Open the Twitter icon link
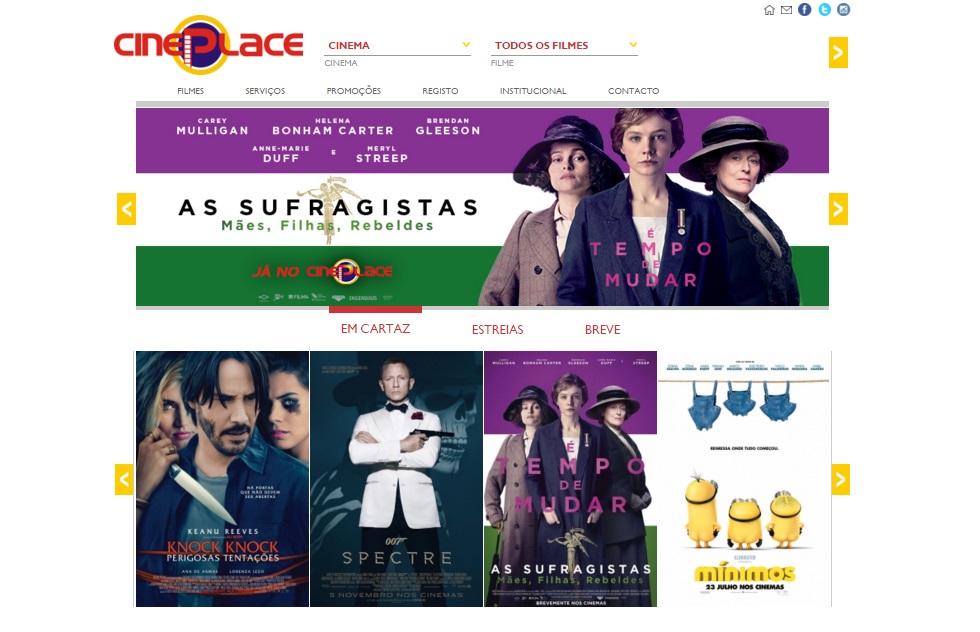980x632 pixels. (824, 9)
